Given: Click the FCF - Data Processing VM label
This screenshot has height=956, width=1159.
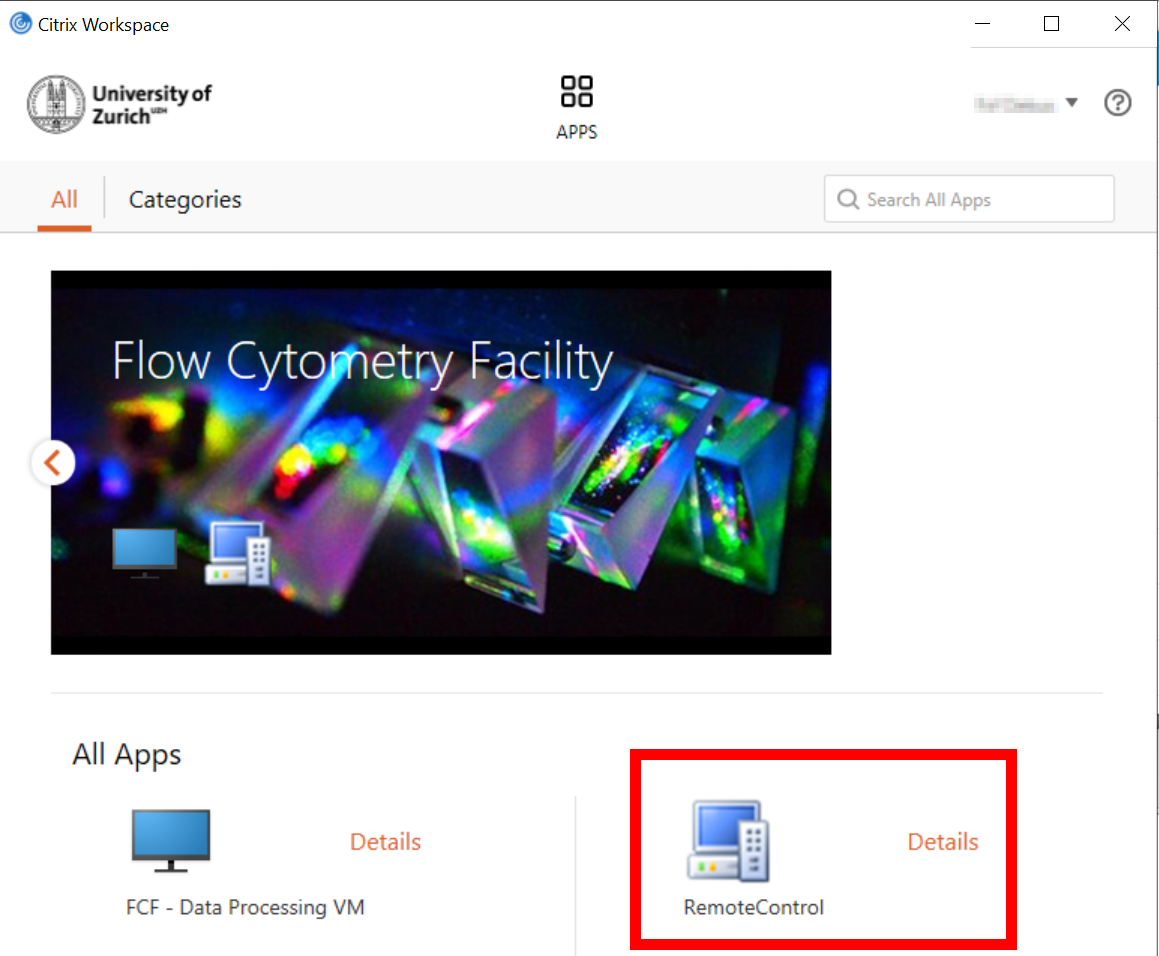Looking at the screenshot, I should [245, 907].
